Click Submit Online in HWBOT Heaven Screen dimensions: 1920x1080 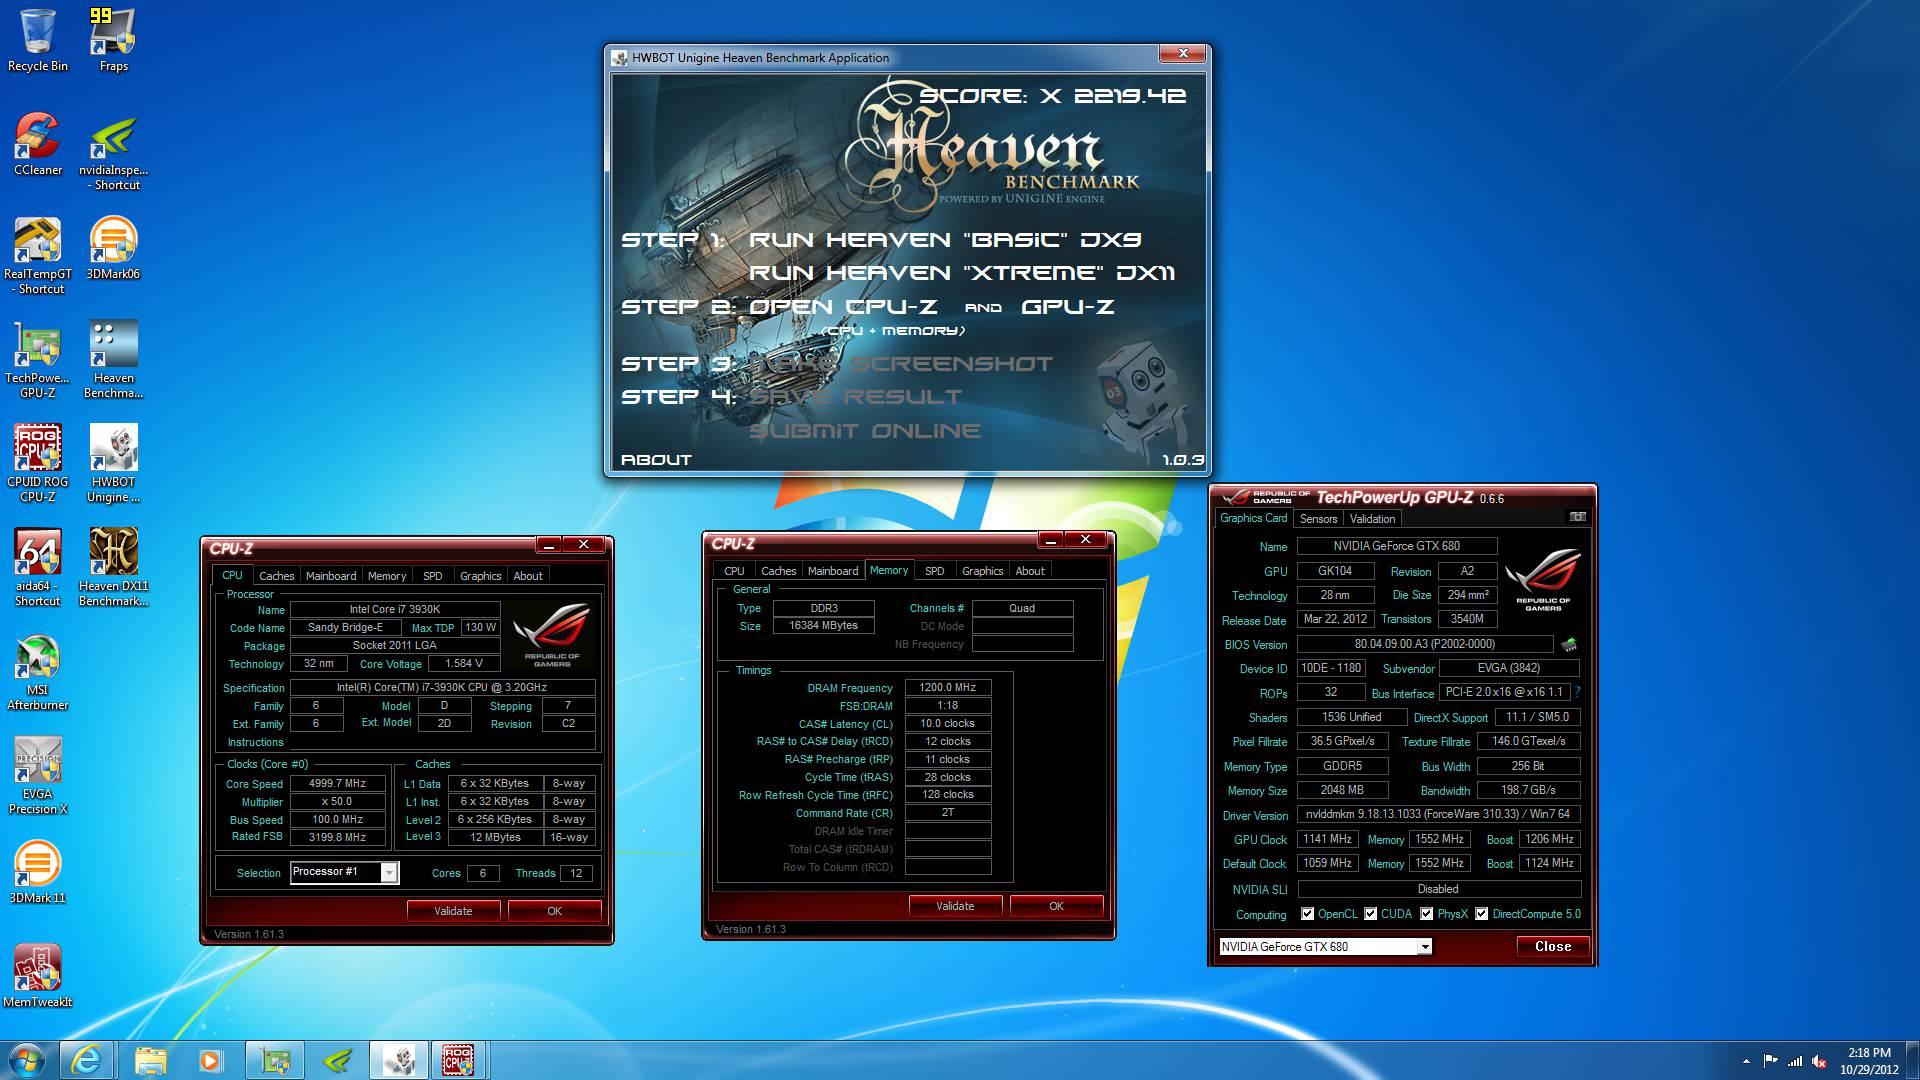(x=865, y=431)
